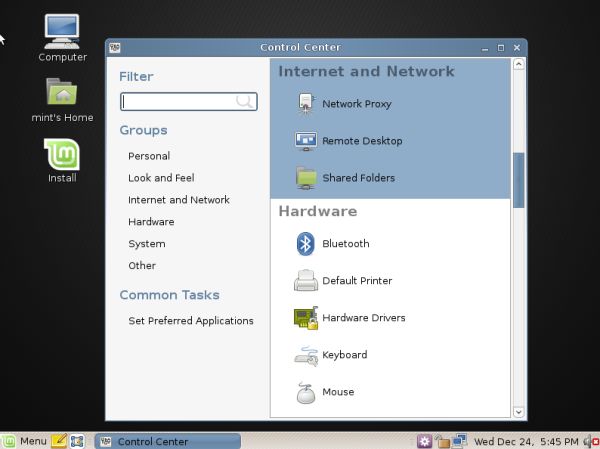Maximize the Control Center window
The width and height of the screenshot is (600, 449).
pyautogui.click(x=501, y=47)
